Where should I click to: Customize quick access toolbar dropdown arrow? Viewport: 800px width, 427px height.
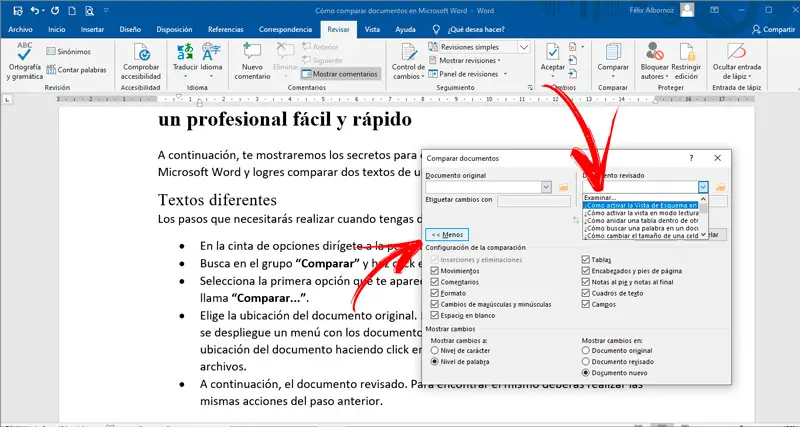(x=106, y=10)
